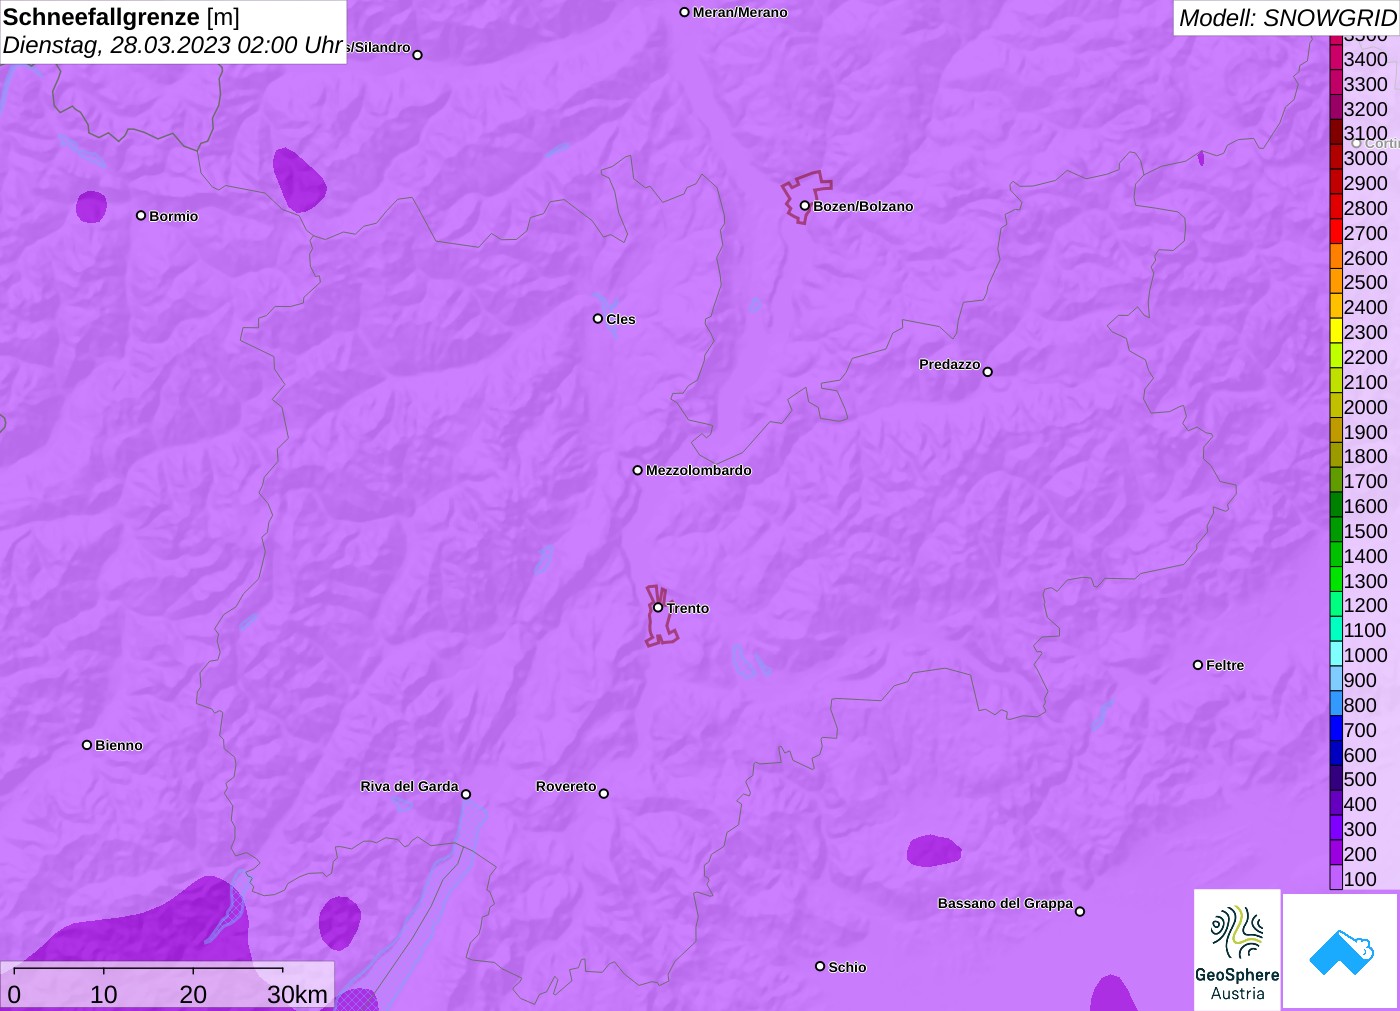Click the Meran/Merano marker dot
The height and width of the screenshot is (1011, 1400).
(685, 12)
